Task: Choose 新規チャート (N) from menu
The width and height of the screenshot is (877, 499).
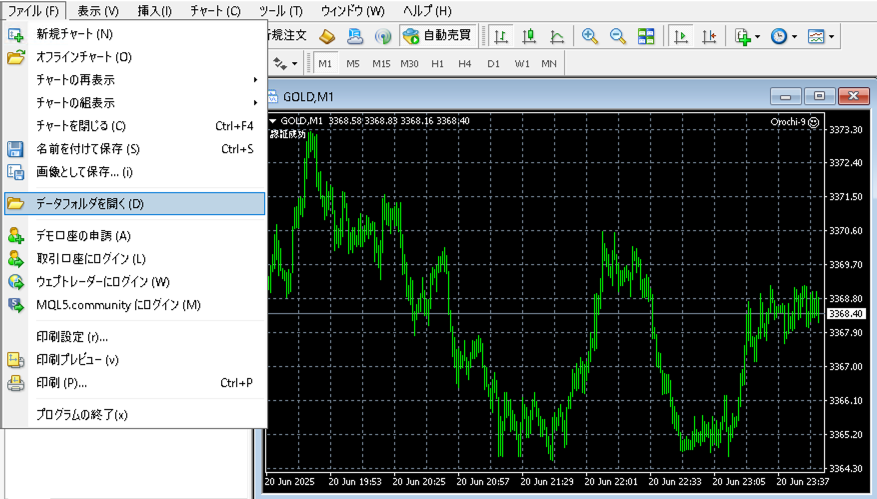Action: point(134,34)
